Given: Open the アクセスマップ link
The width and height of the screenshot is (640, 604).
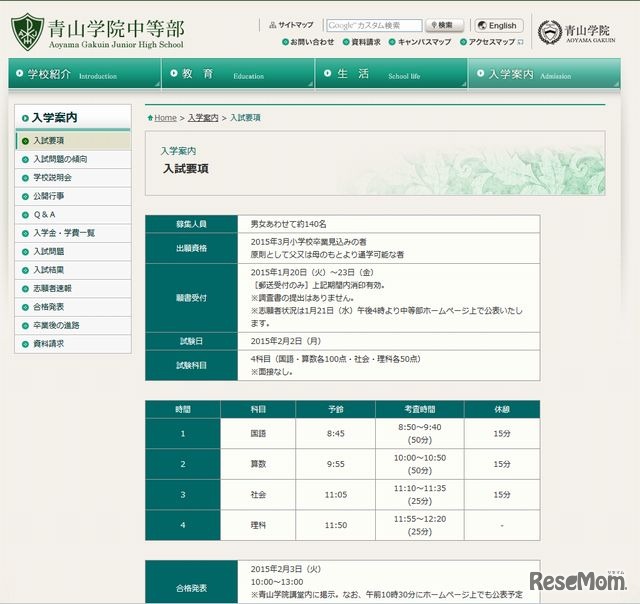Looking at the screenshot, I should click(491, 42).
